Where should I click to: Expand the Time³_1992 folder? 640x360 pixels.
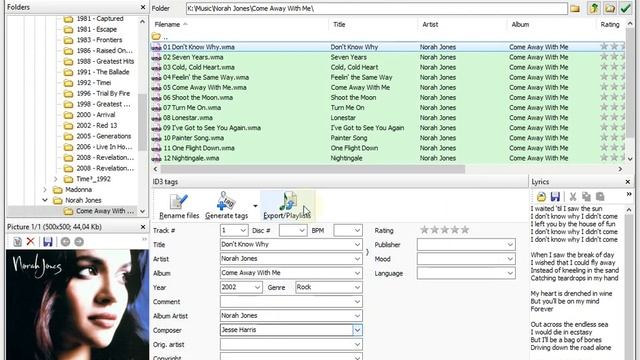tap(56, 179)
